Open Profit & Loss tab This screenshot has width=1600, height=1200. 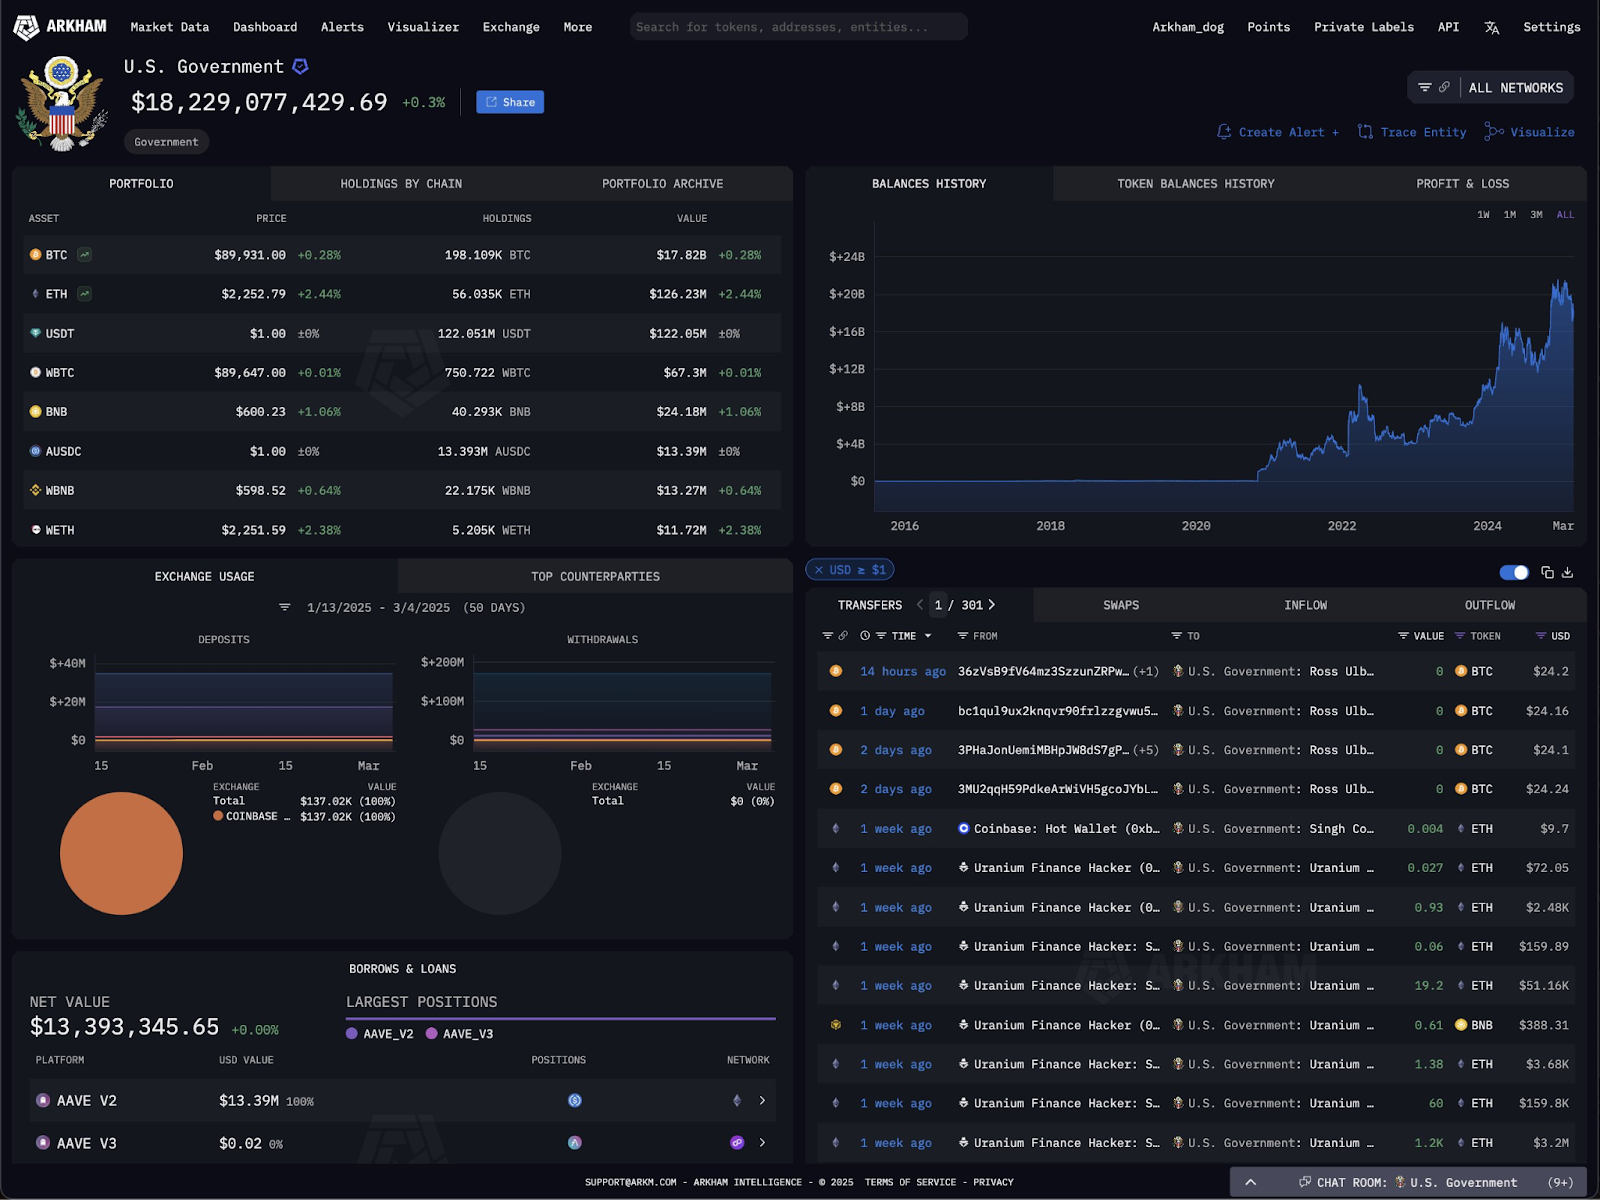(1462, 184)
